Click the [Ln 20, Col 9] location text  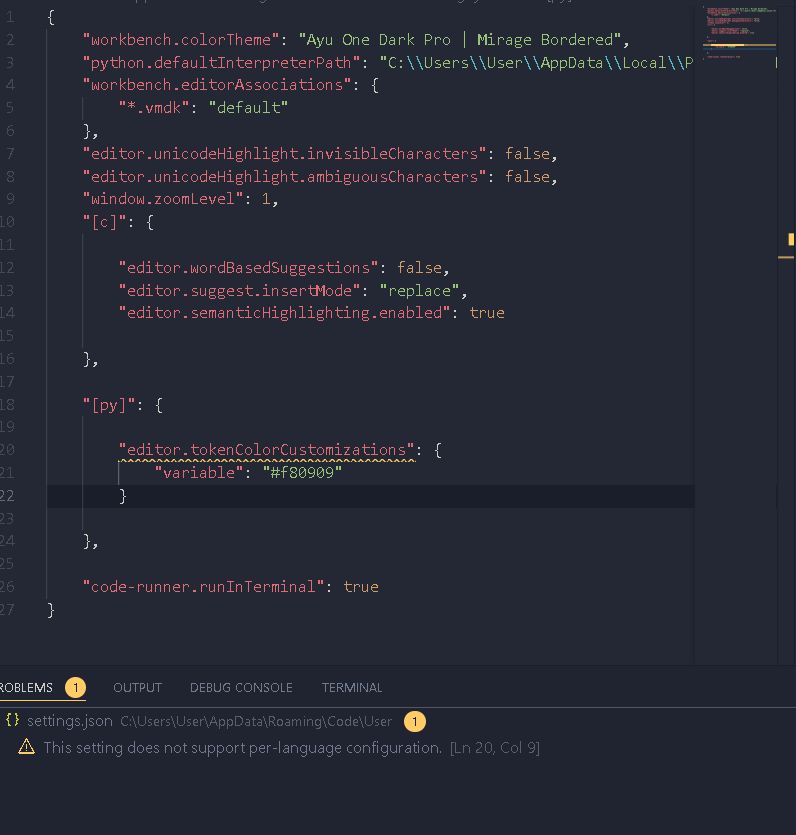495,748
